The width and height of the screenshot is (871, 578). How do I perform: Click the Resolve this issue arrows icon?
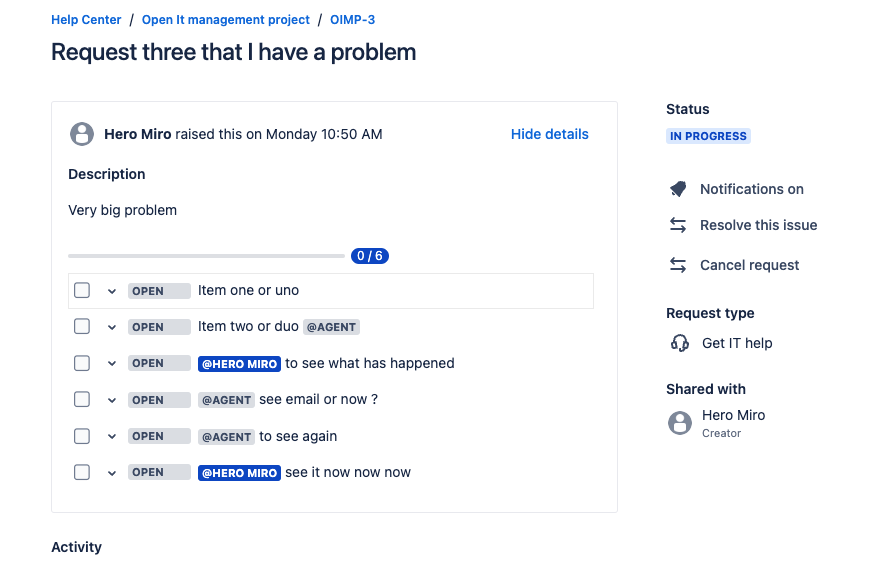678,225
